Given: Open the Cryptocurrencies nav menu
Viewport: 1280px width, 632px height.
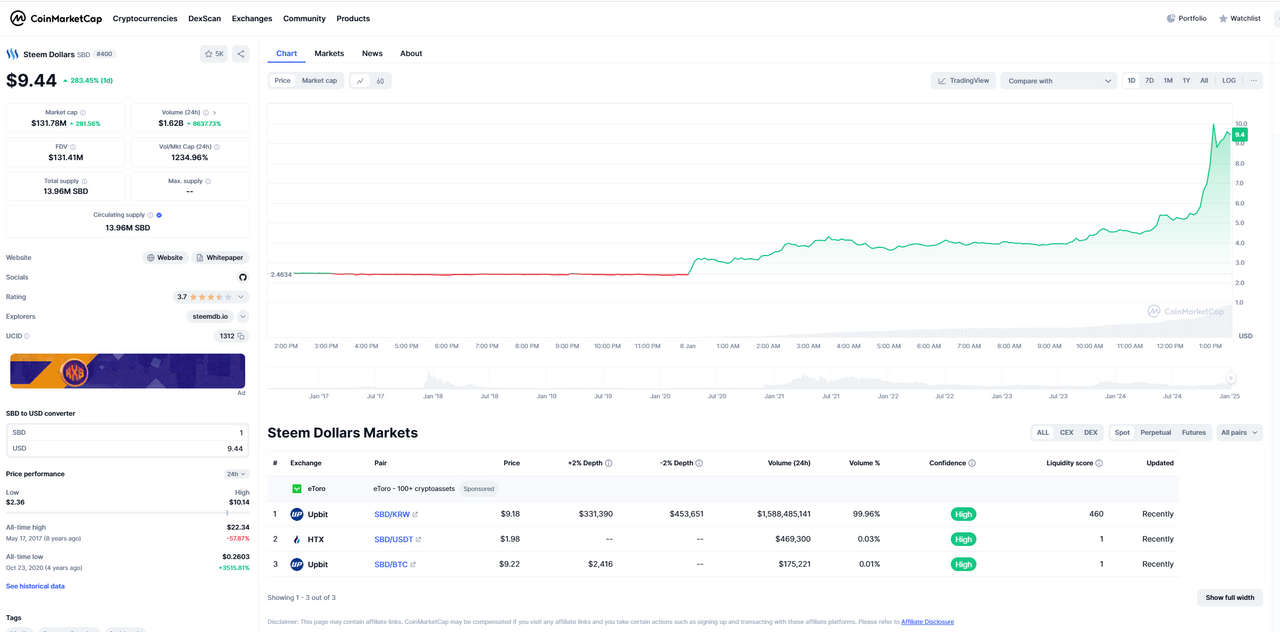Looking at the screenshot, I should click(x=145, y=19).
